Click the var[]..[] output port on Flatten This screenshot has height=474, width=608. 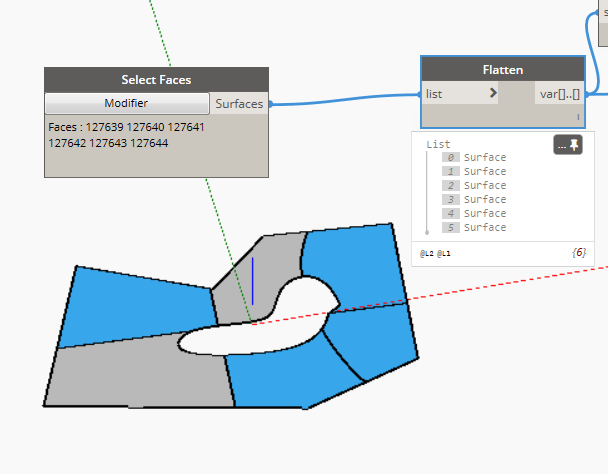click(x=560, y=93)
